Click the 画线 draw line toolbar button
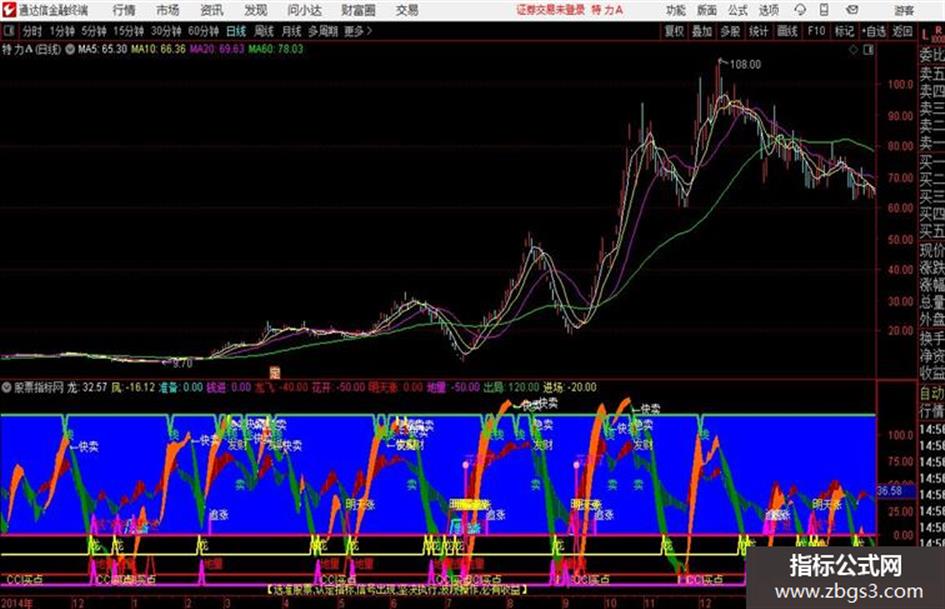This screenshot has height=609, width=945. pos(787,31)
